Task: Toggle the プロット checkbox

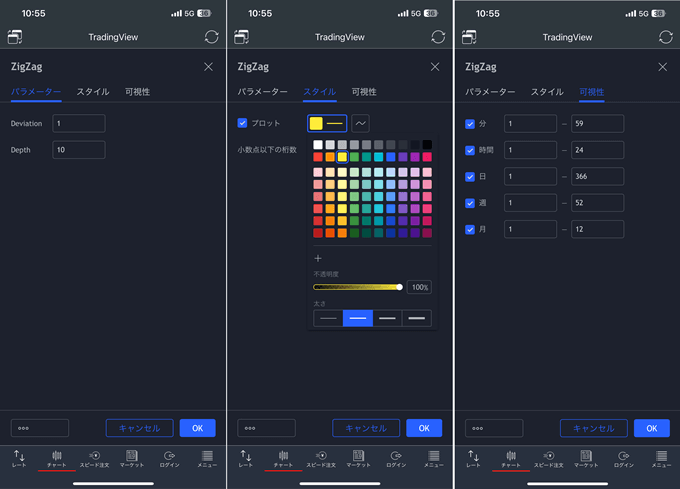Action: click(x=242, y=123)
